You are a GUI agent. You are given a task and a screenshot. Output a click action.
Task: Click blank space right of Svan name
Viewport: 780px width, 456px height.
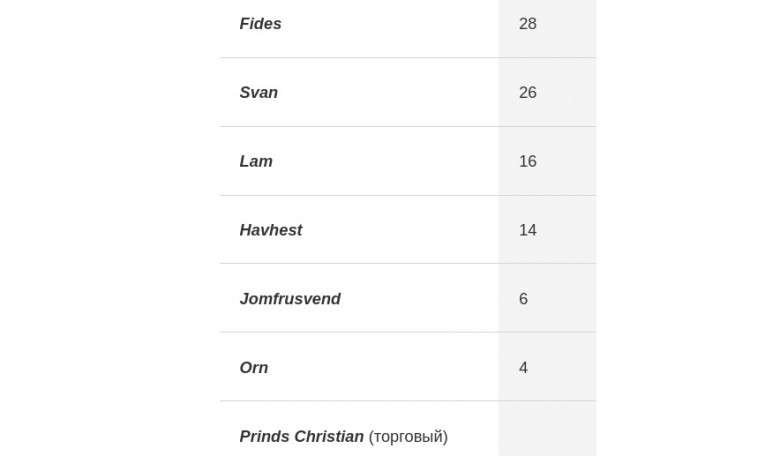pyautogui.click(x=389, y=92)
